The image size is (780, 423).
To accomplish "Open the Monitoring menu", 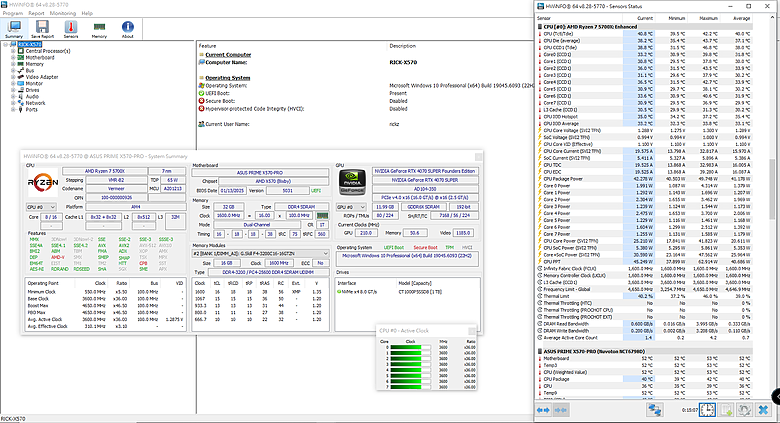I will (x=63, y=13).
